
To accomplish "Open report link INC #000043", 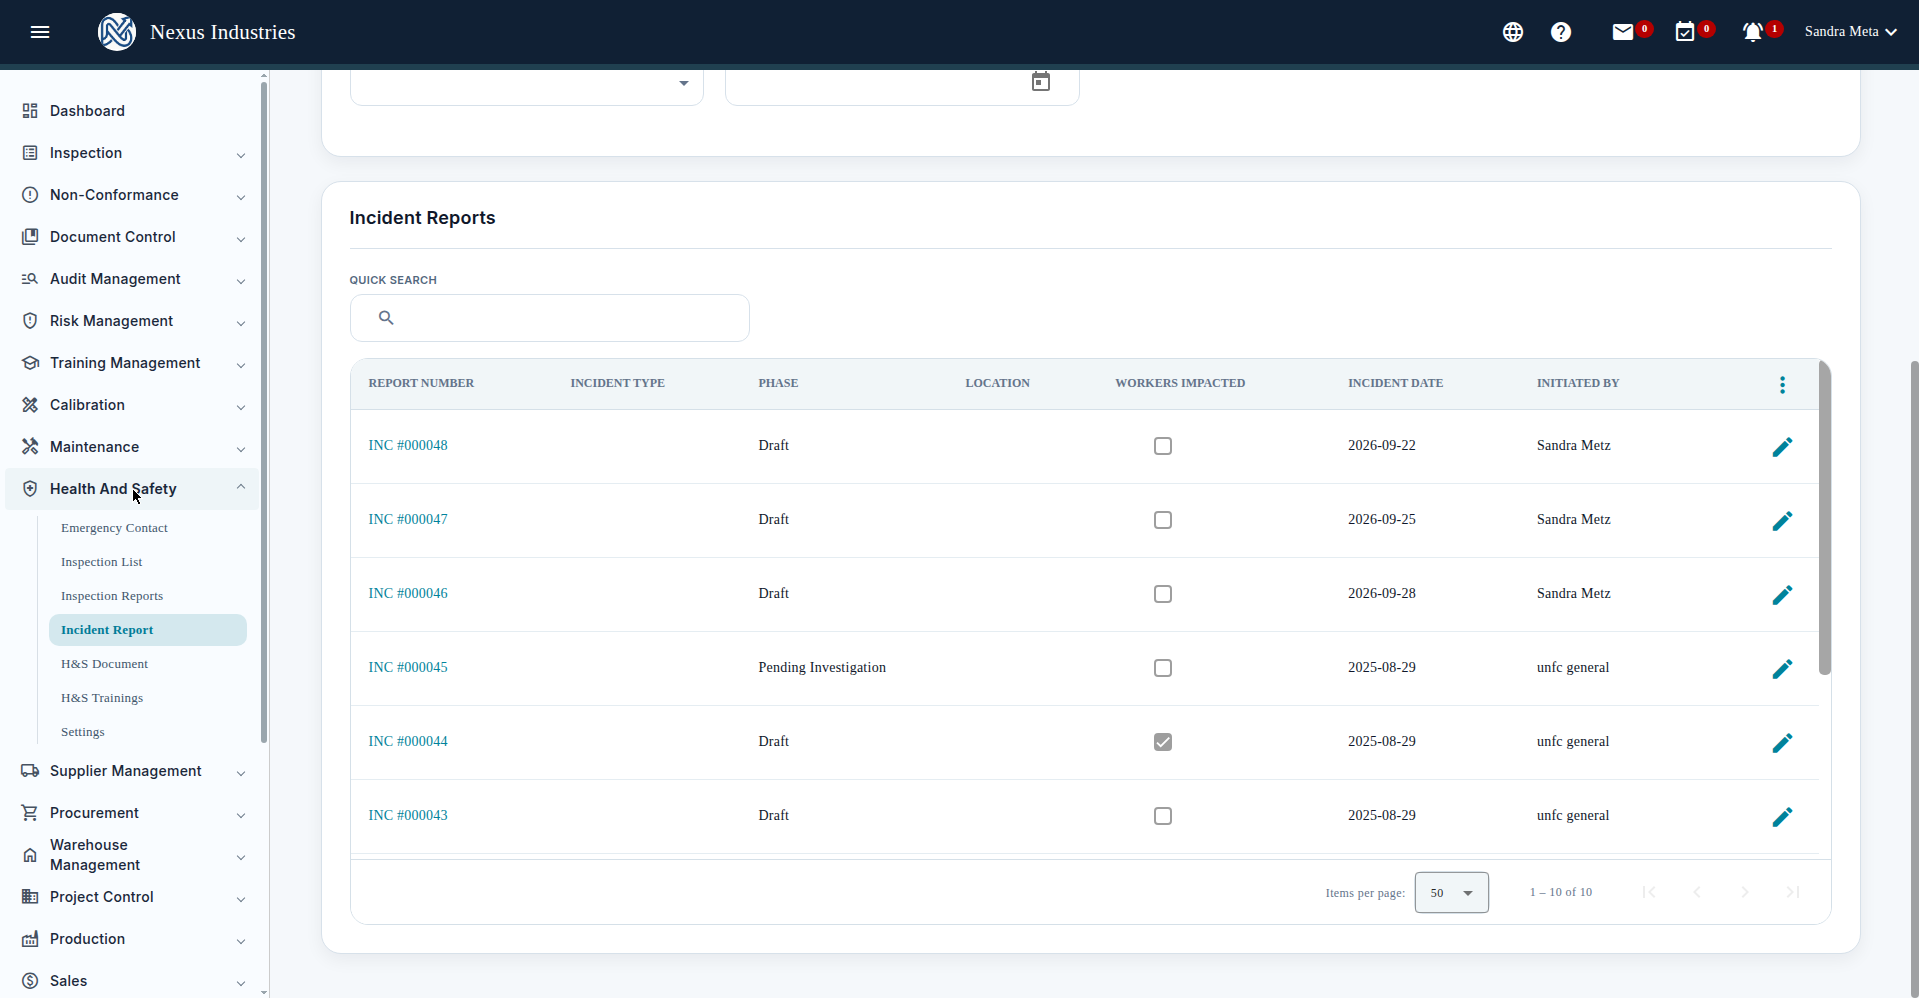I will [x=408, y=815].
